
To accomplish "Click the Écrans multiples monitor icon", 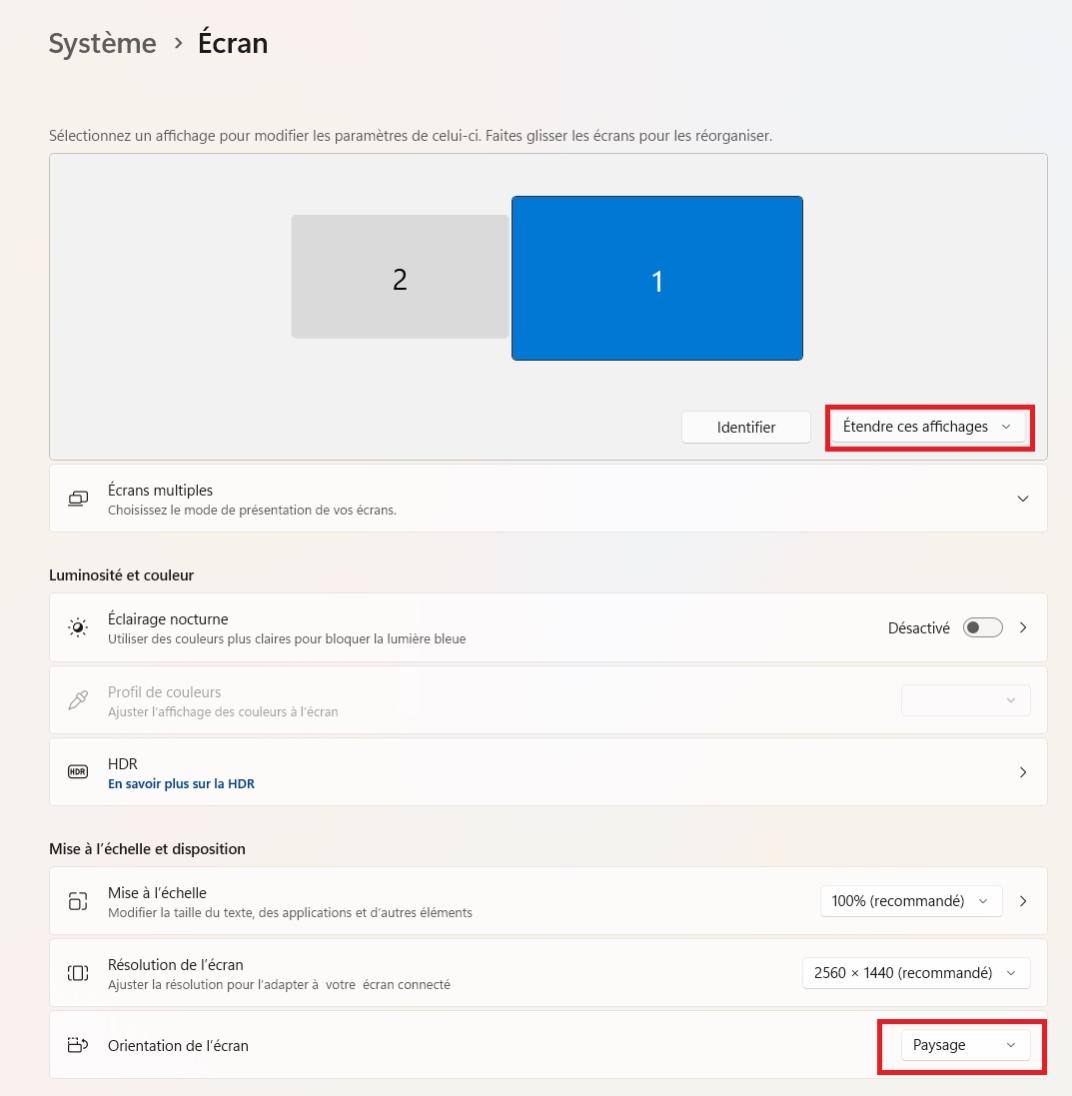I will [x=77, y=498].
